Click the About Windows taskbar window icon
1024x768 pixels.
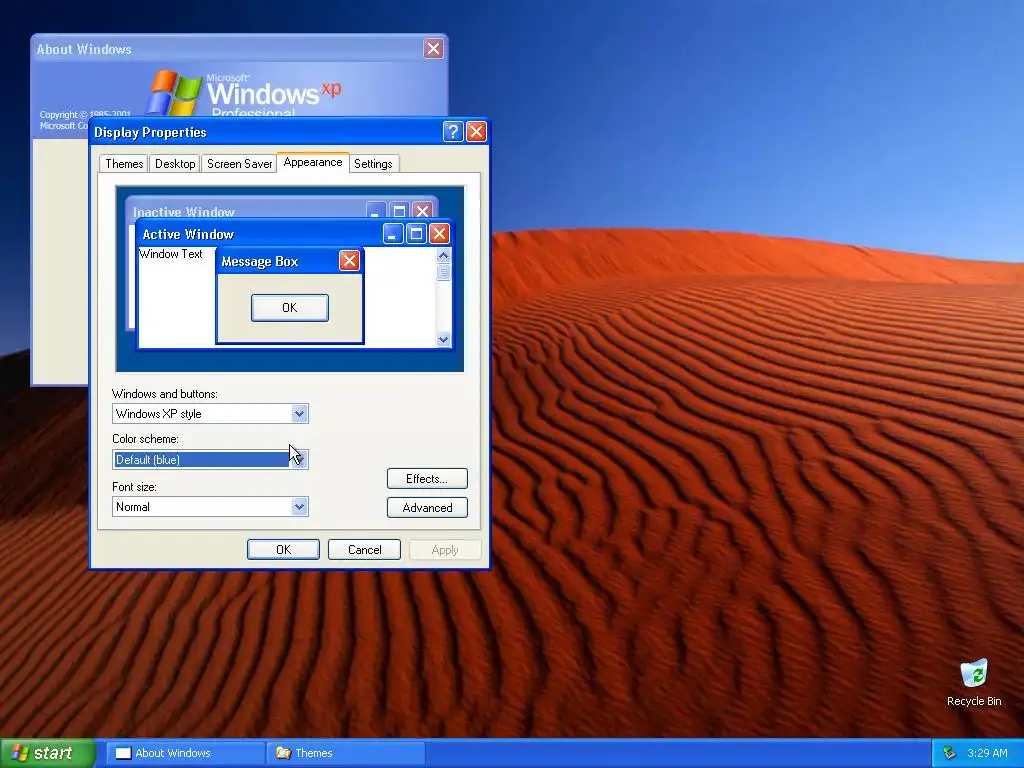pos(123,753)
